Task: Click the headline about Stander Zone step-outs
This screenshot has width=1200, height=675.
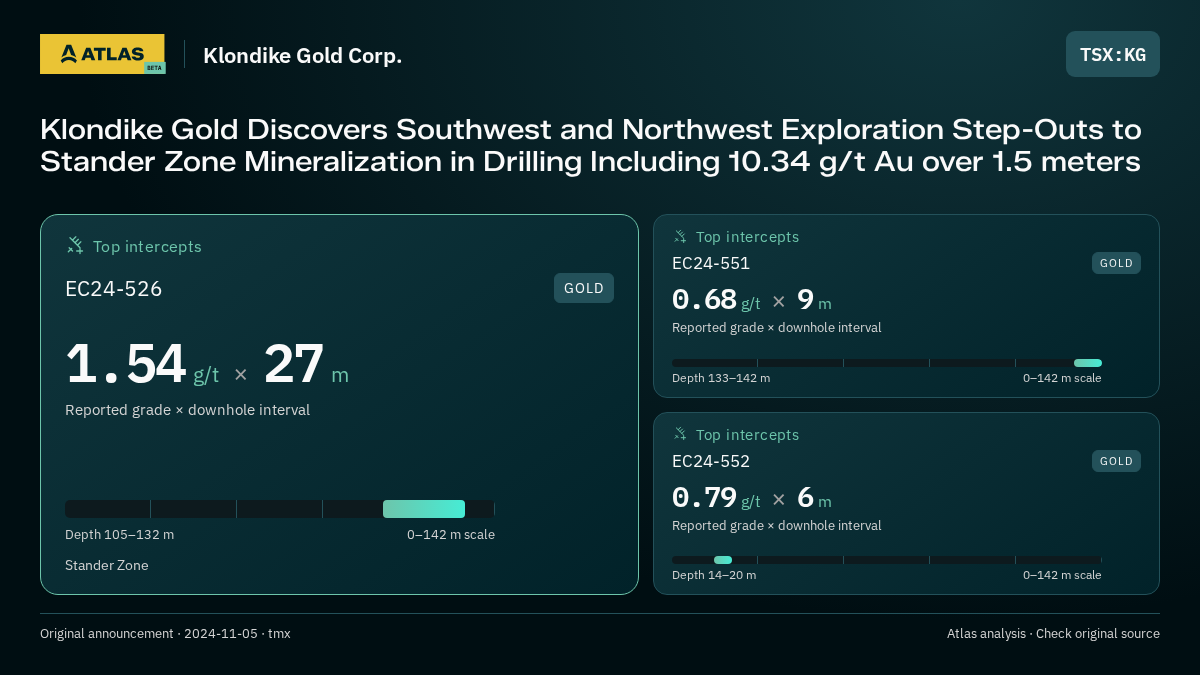Action: 591,146
